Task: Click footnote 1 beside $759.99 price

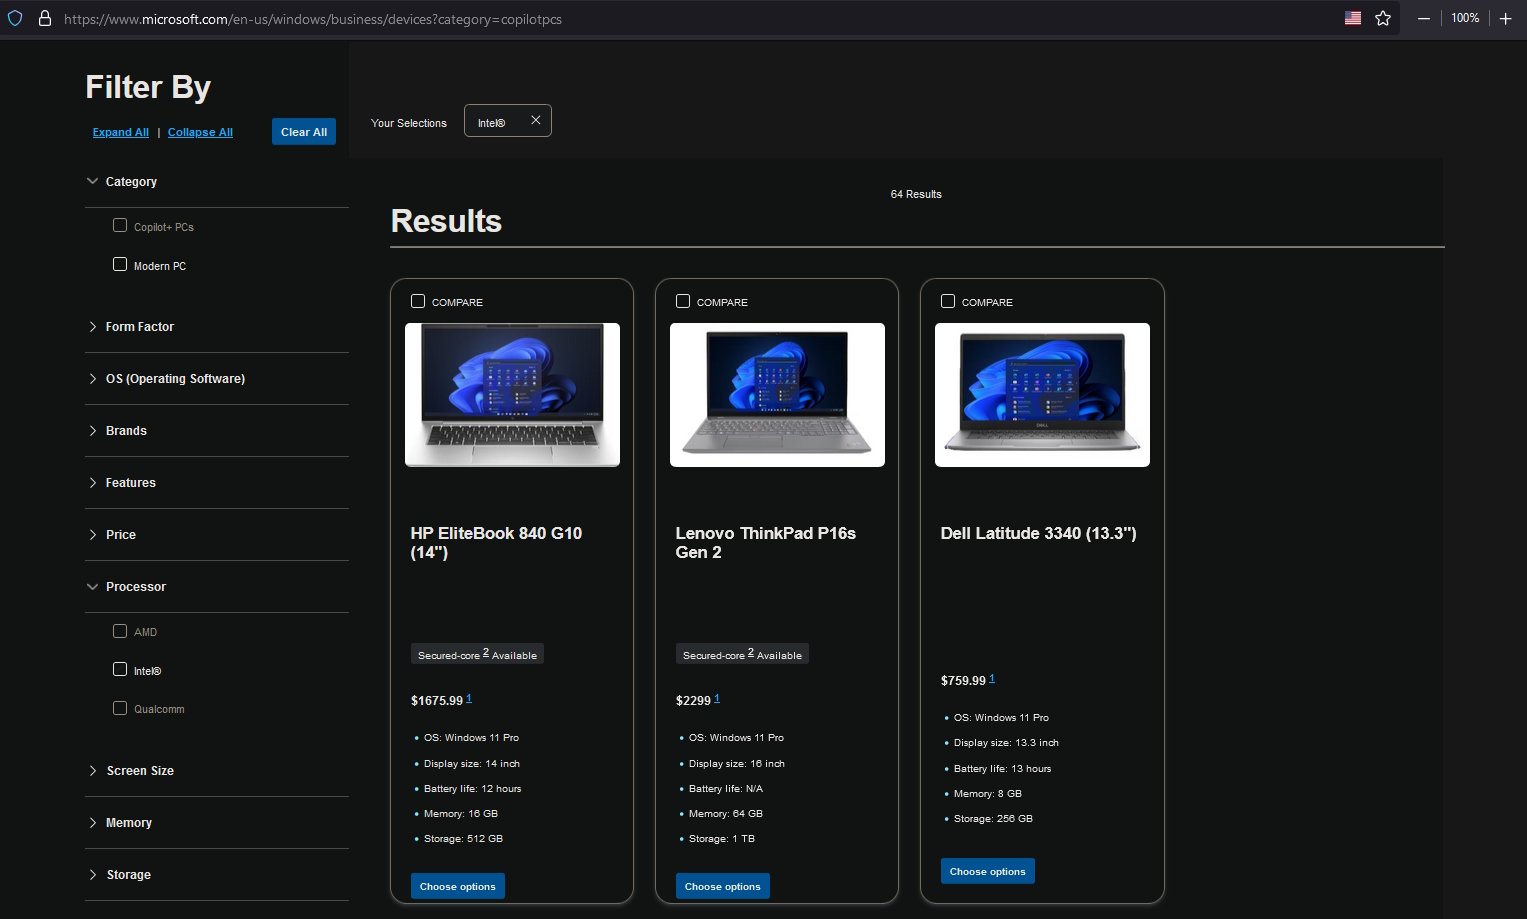Action: pyautogui.click(x=992, y=679)
